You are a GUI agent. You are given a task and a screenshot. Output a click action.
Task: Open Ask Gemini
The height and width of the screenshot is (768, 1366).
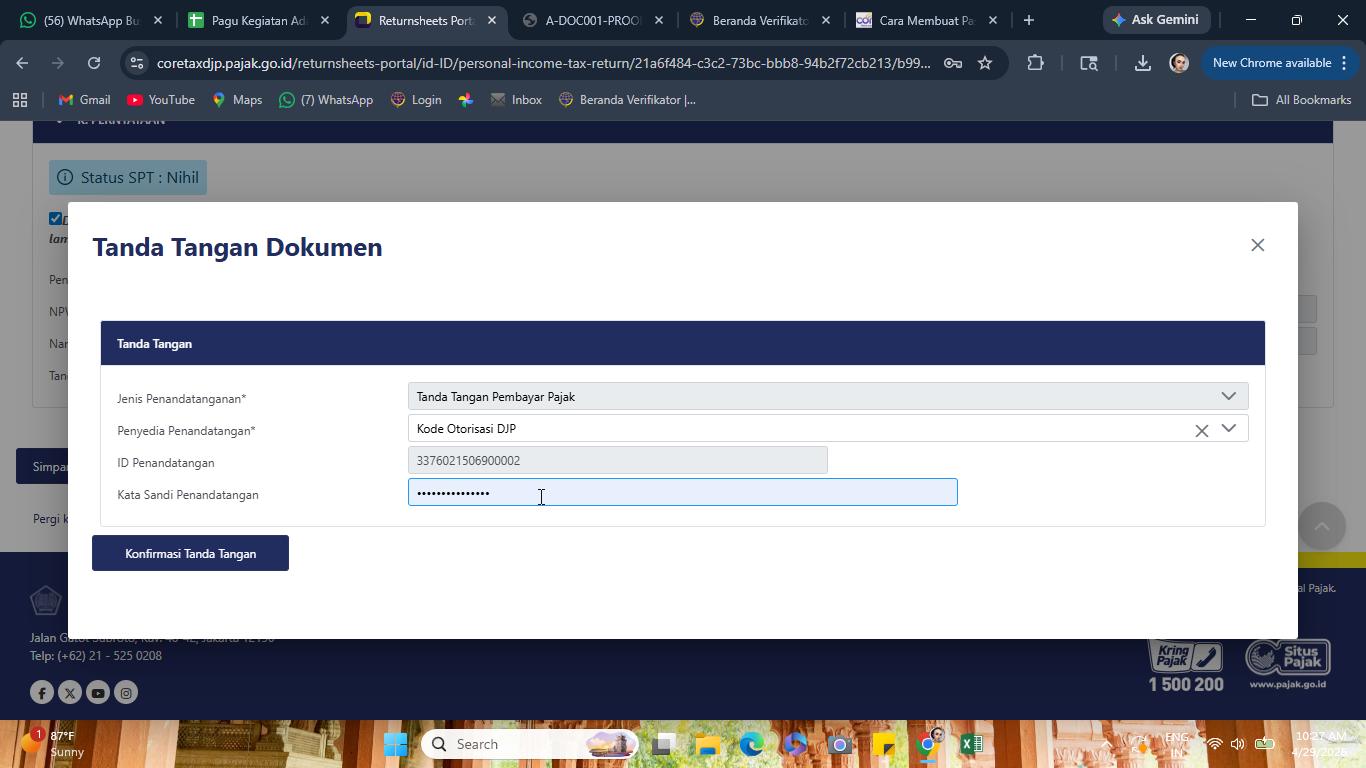1156,20
